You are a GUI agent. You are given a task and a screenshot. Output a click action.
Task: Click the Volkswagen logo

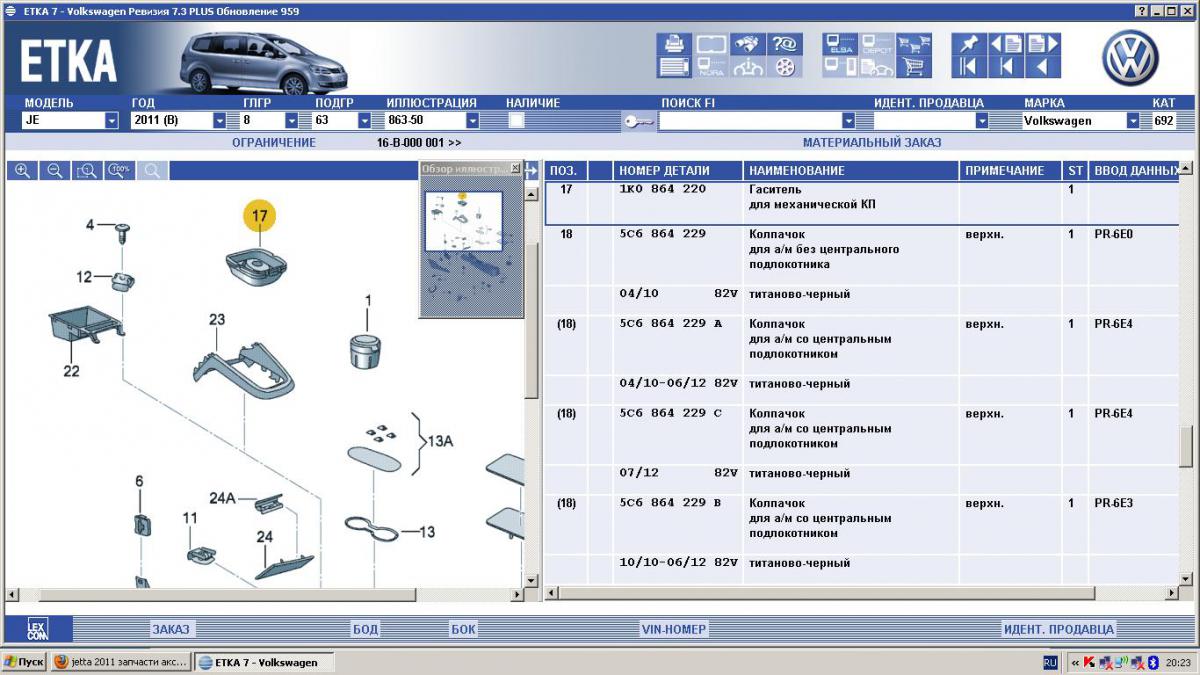click(1130, 58)
